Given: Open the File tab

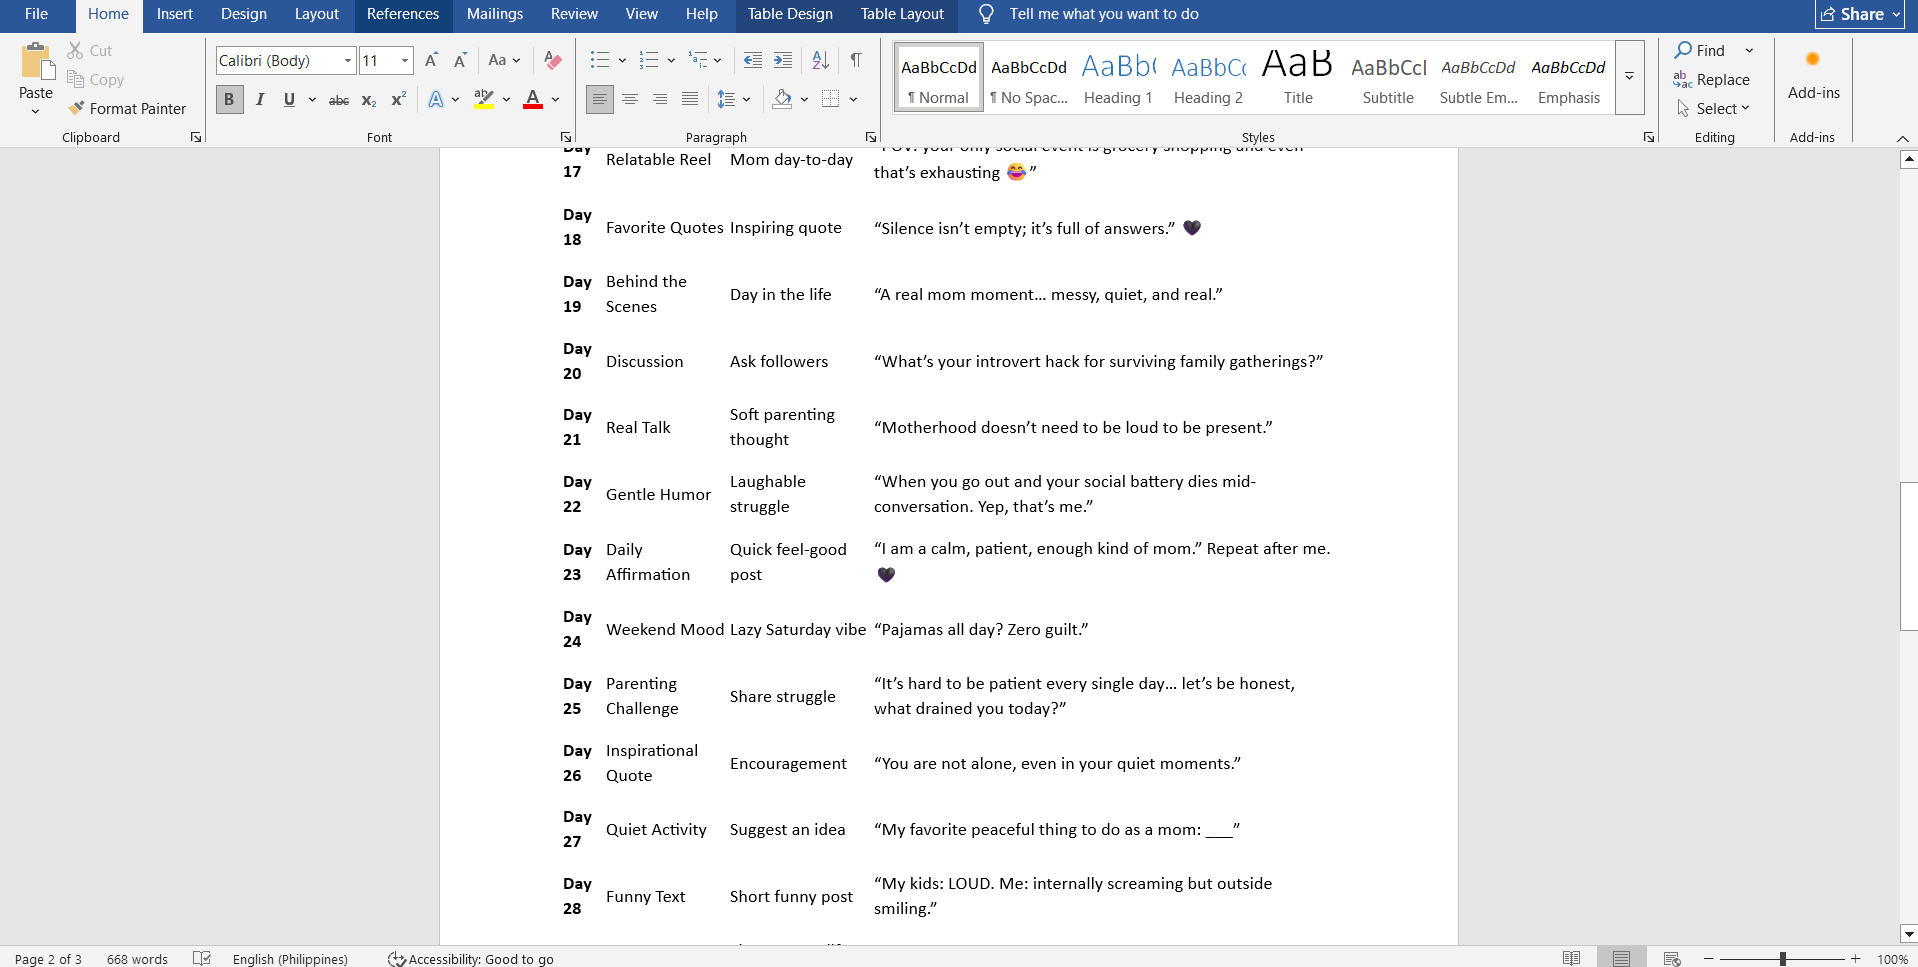Looking at the screenshot, I should pyautogui.click(x=36, y=14).
